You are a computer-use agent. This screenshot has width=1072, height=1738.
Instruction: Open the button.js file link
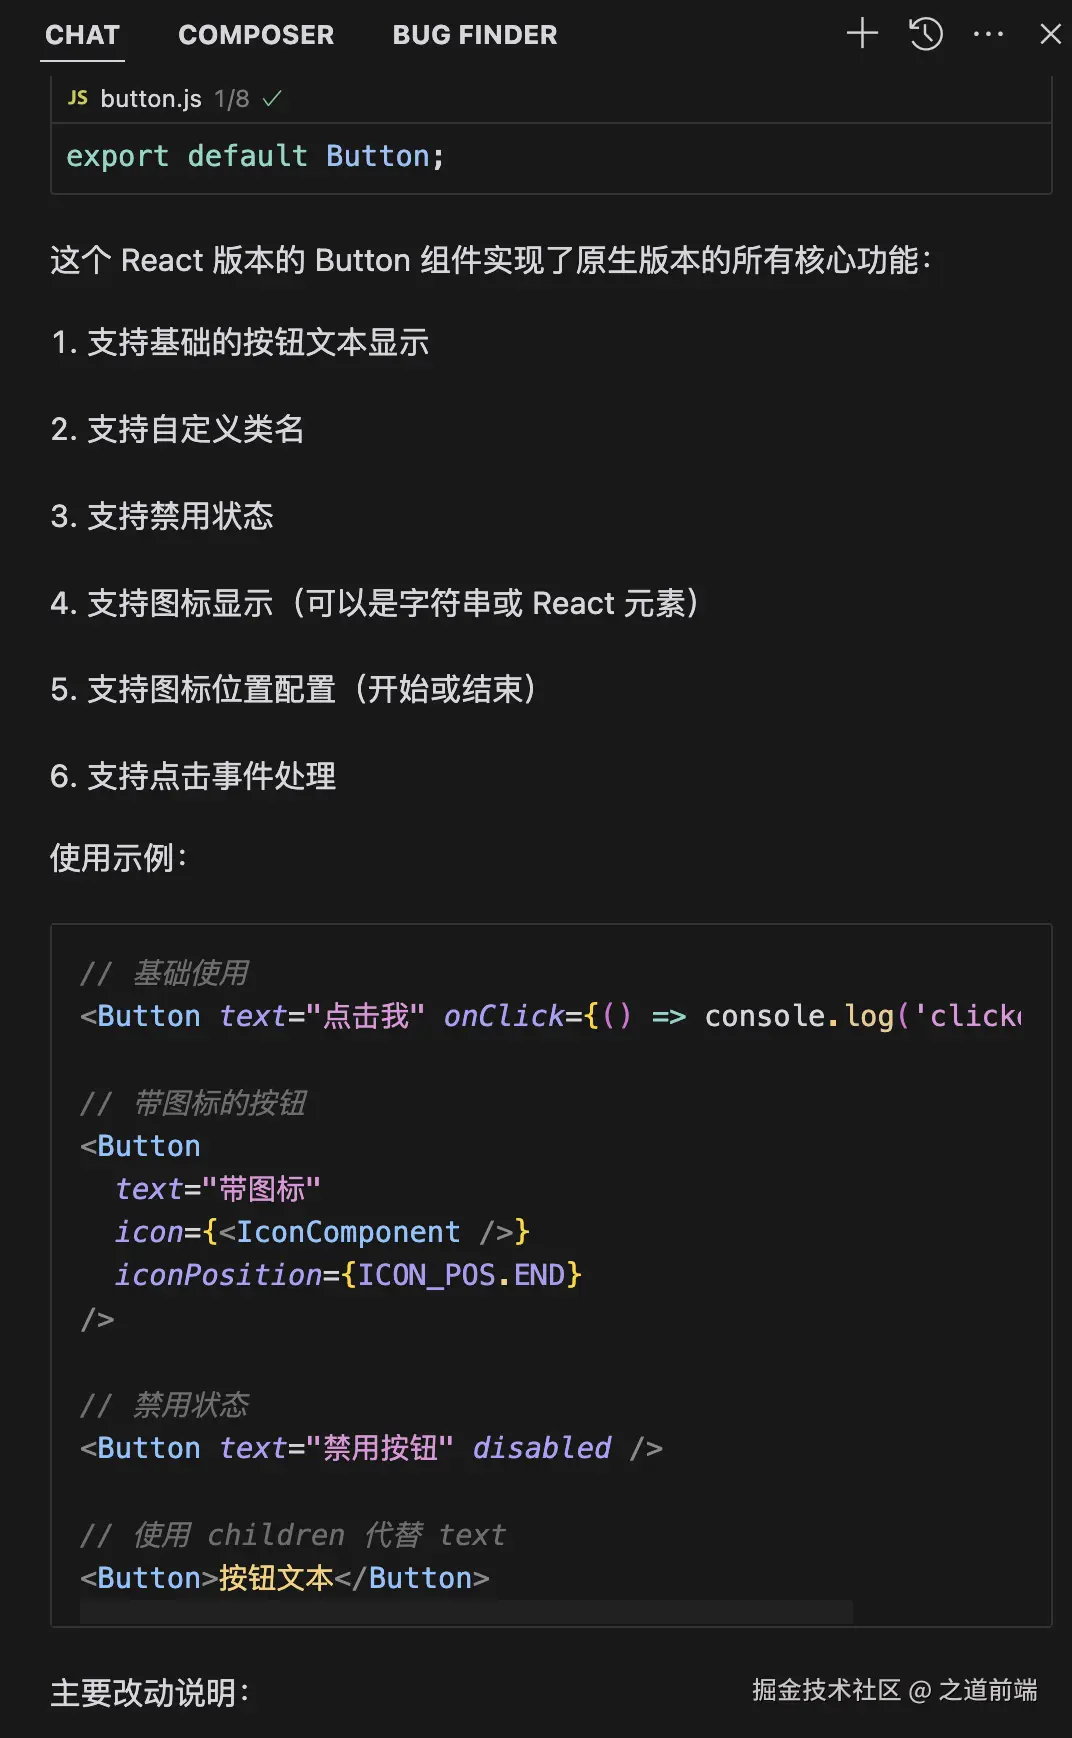click(151, 99)
